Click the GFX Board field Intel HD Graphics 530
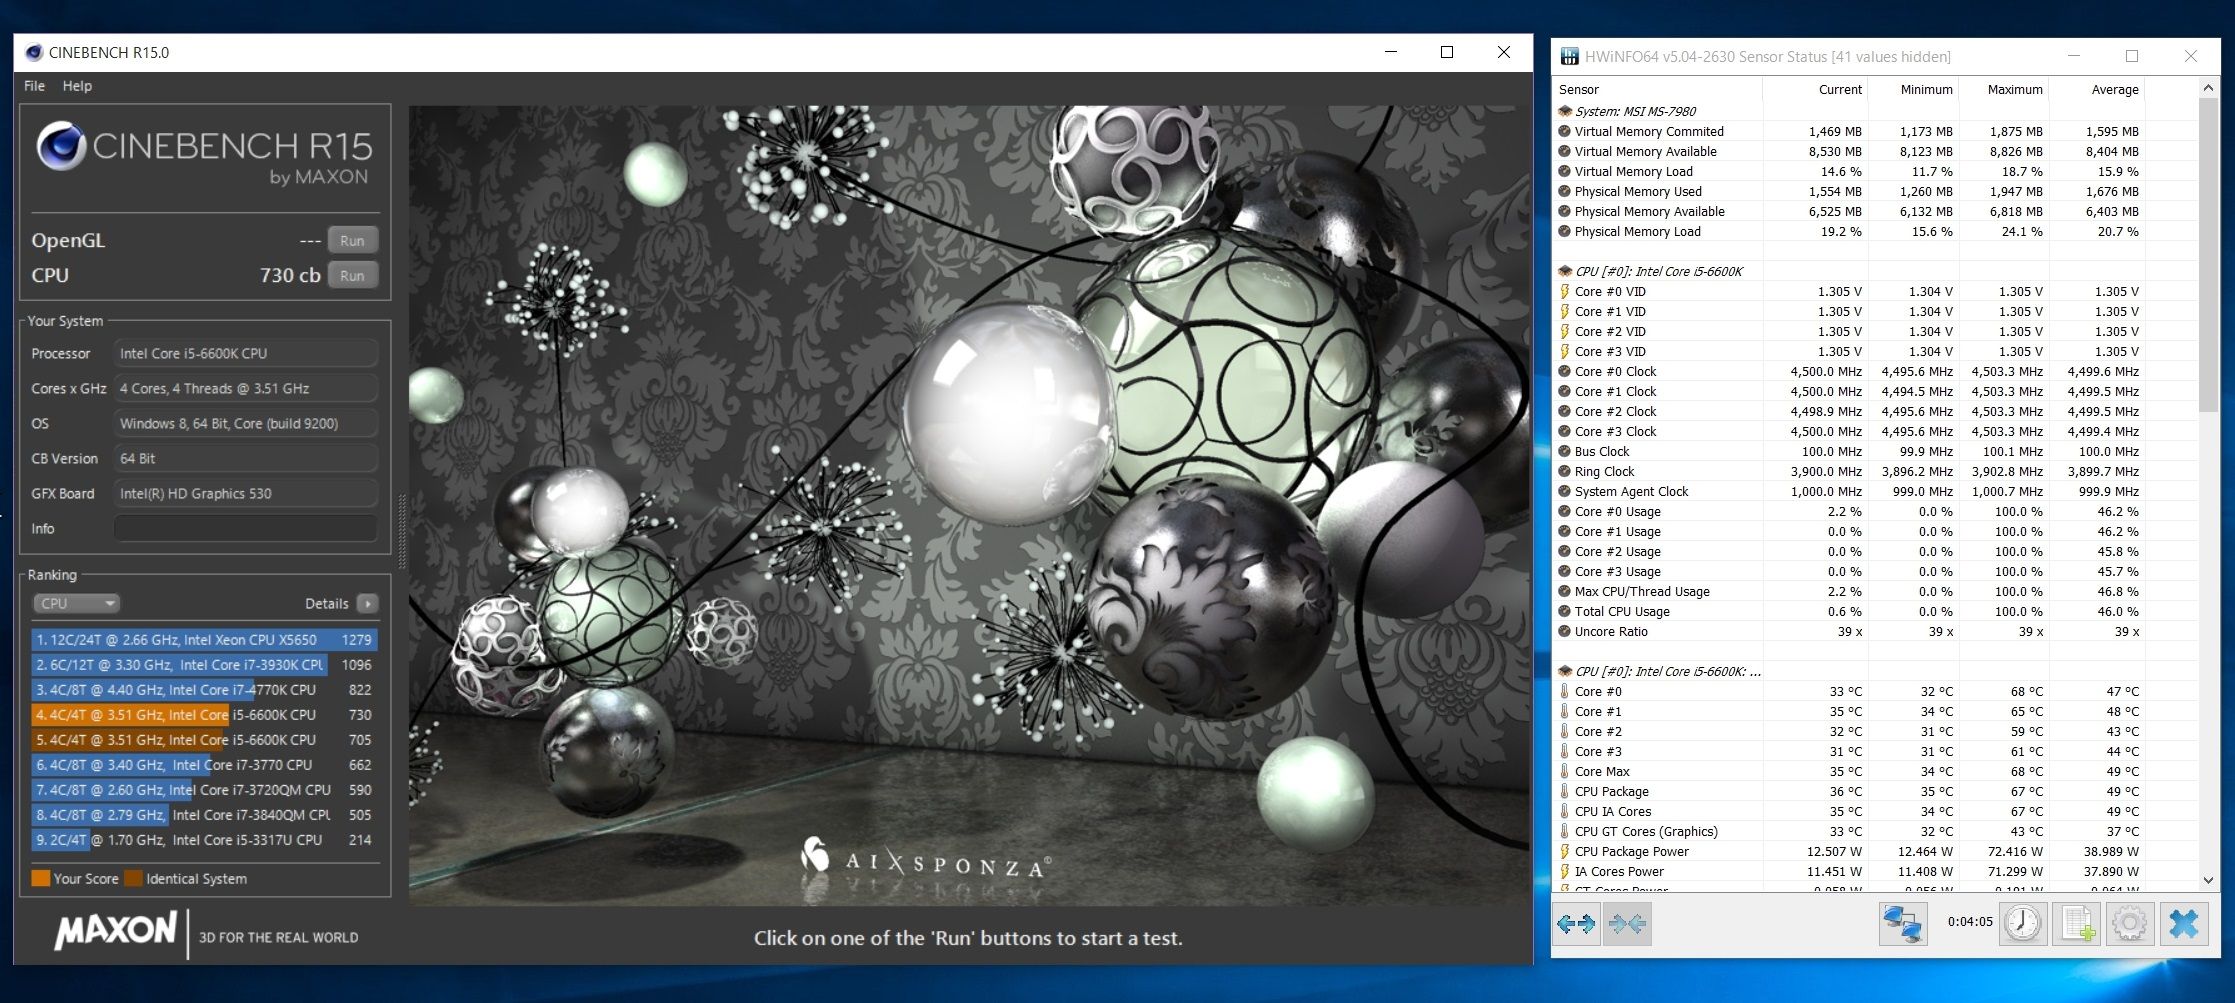 (246, 493)
